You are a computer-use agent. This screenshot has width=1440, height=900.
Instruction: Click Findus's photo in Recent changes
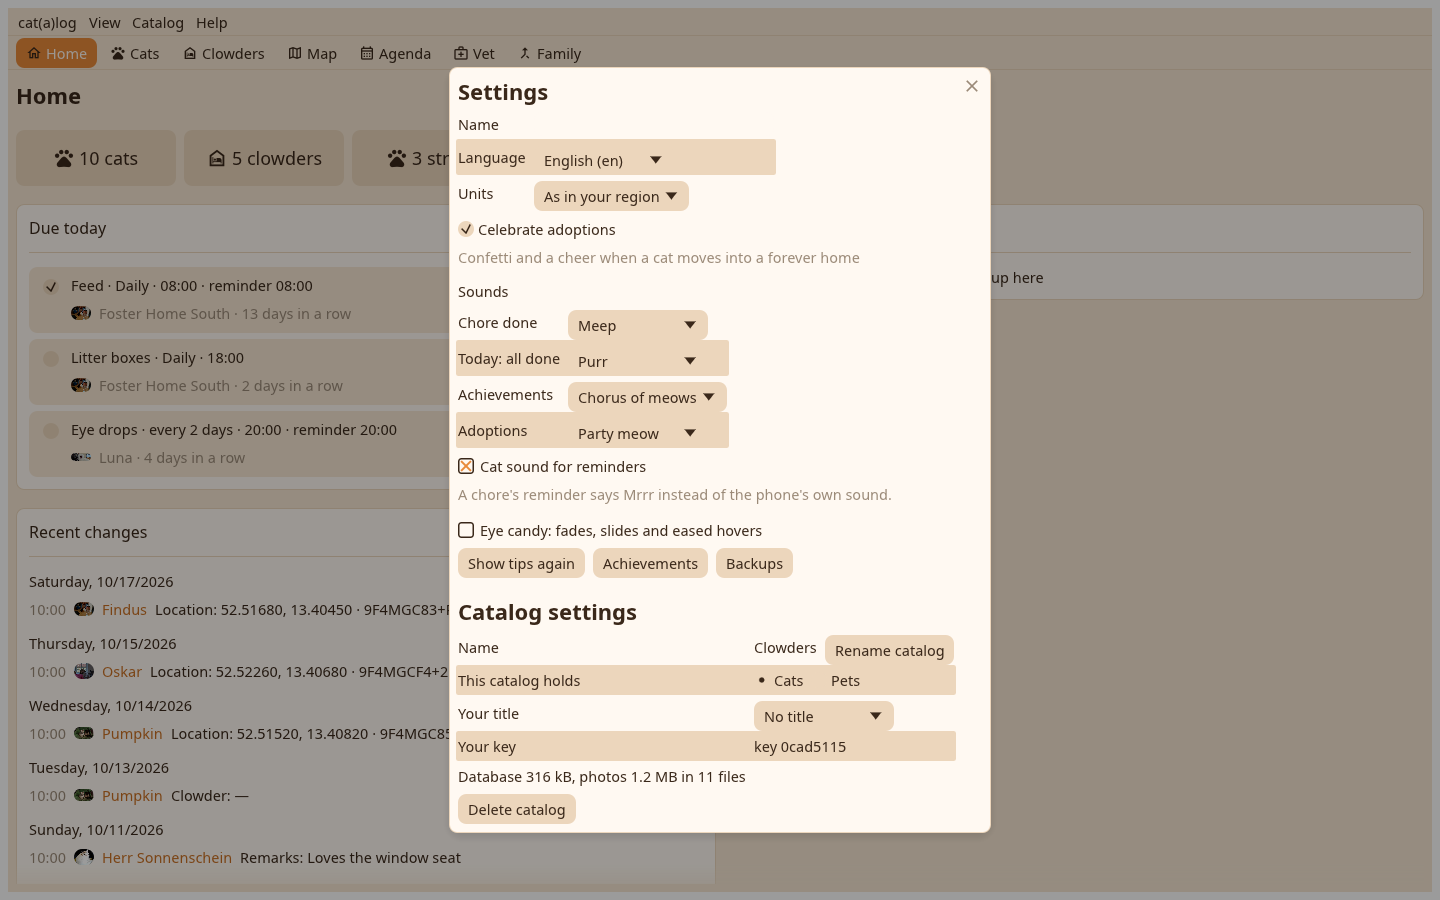pyautogui.click(x=84, y=609)
